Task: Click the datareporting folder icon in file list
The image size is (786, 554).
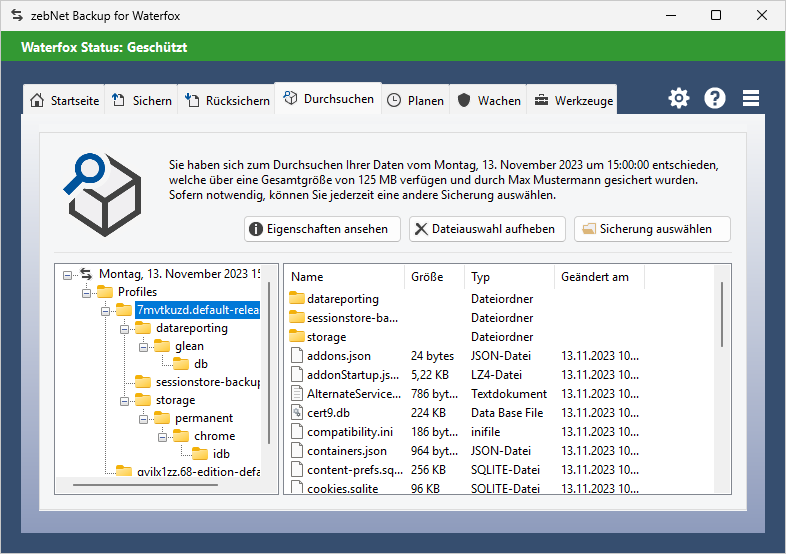Action: point(297,299)
